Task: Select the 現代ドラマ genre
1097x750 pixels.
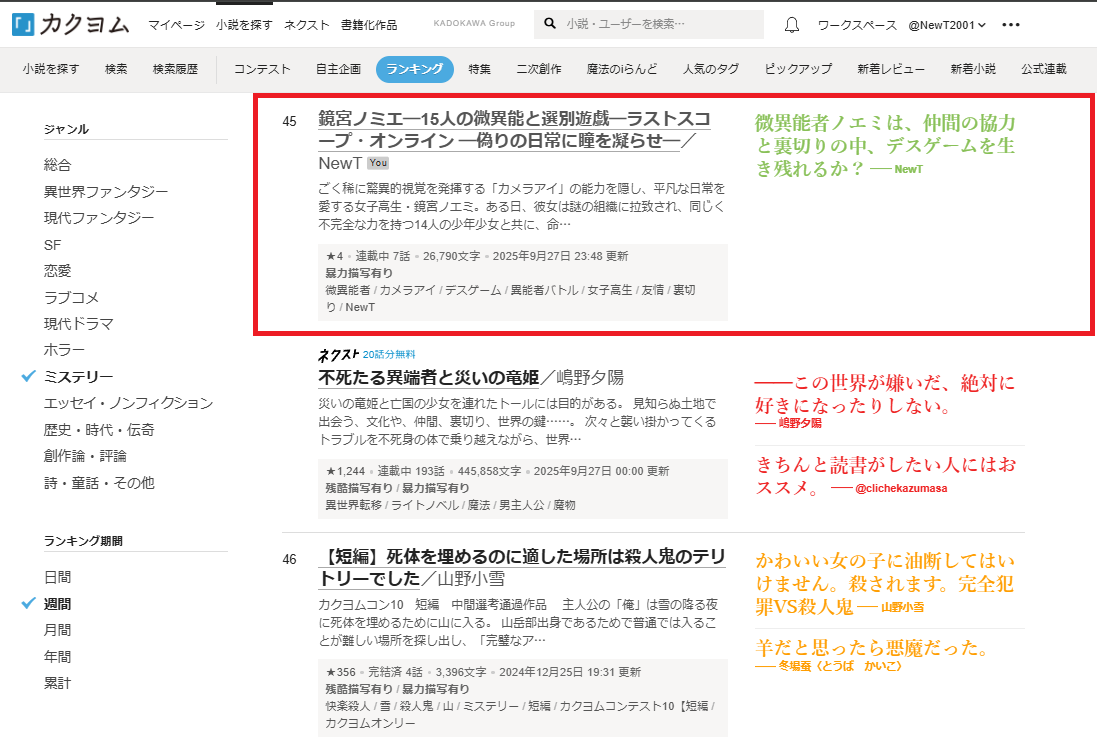Action: click(x=78, y=324)
